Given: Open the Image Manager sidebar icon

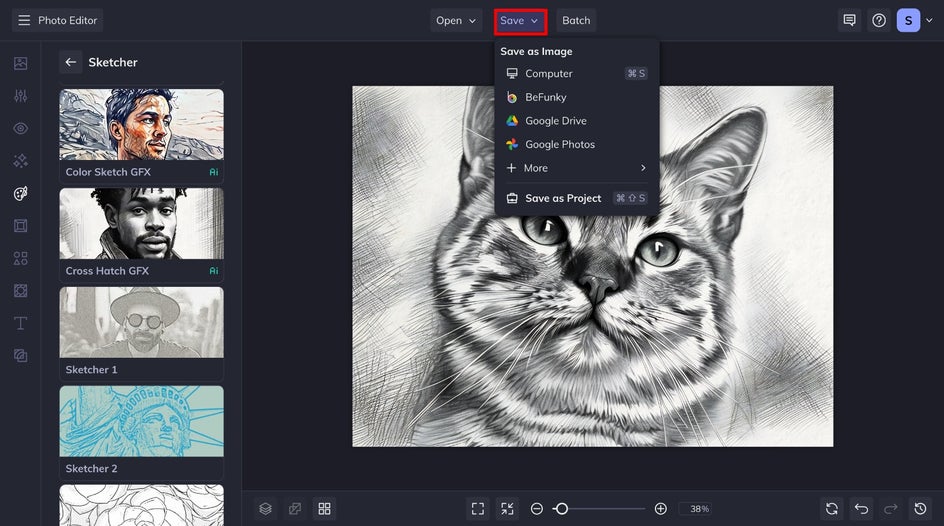Looking at the screenshot, I should click(20, 63).
